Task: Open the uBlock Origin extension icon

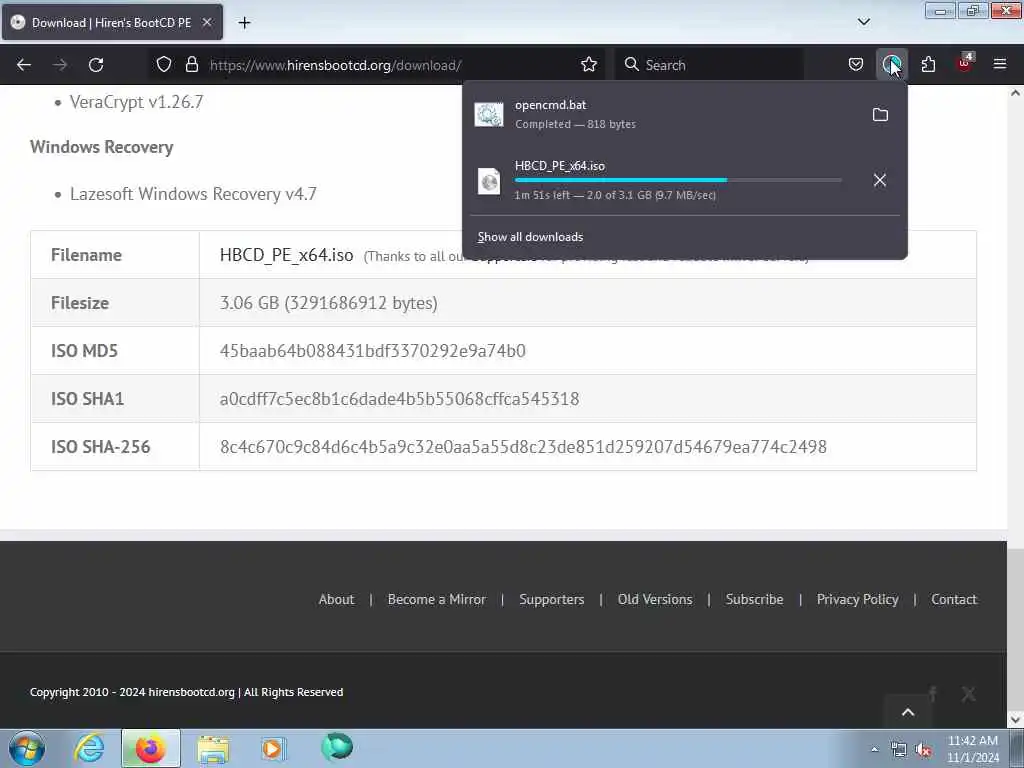Action: tap(965, 63)
